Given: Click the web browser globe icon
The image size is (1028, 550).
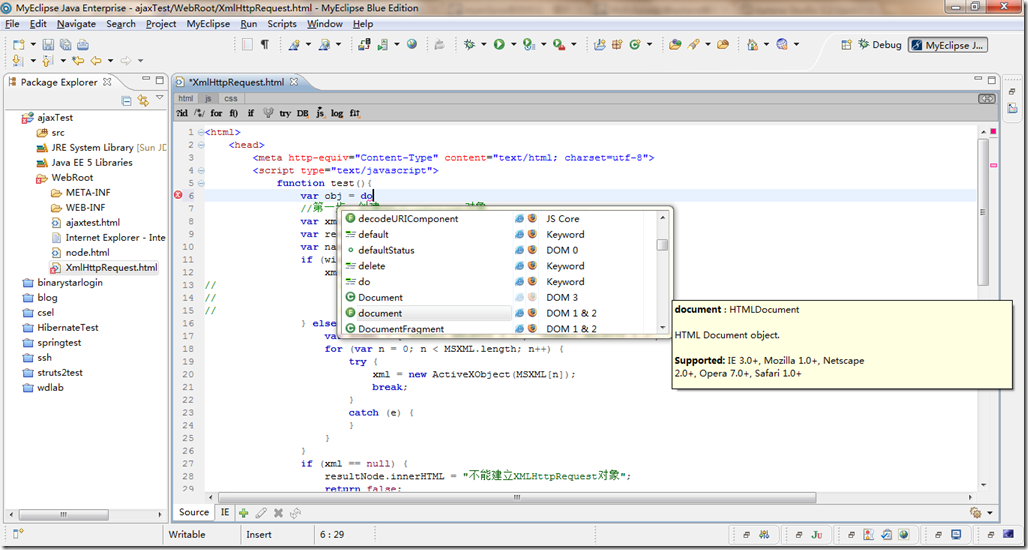Looking at the screenshot, I should (412, 44).
